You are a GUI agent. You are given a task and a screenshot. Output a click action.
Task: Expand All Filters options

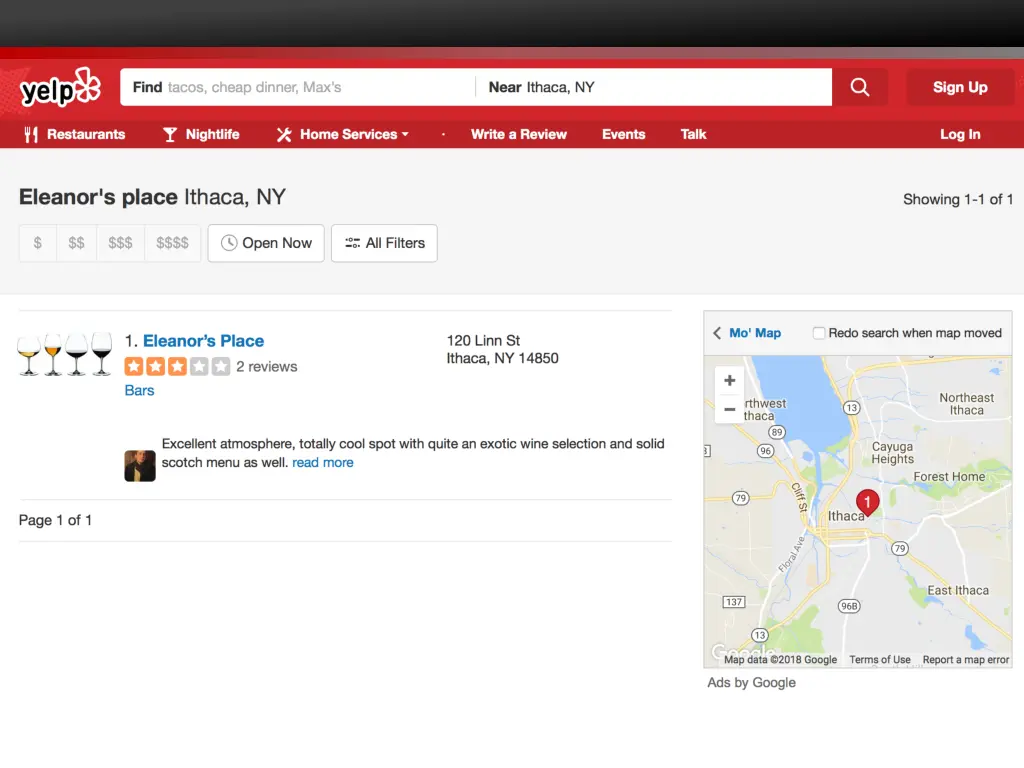coord(384,243)
